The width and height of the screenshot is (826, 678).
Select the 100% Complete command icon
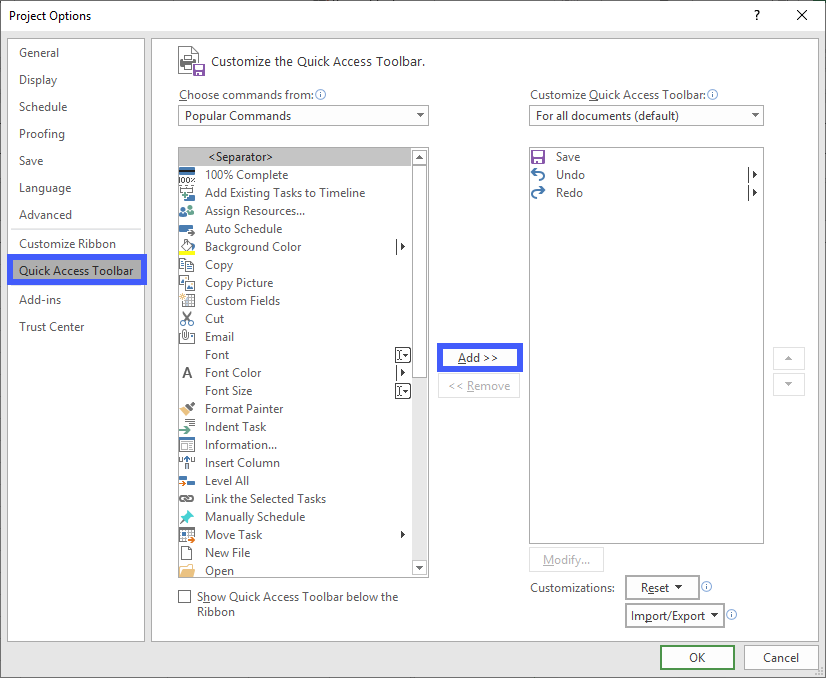186,175
